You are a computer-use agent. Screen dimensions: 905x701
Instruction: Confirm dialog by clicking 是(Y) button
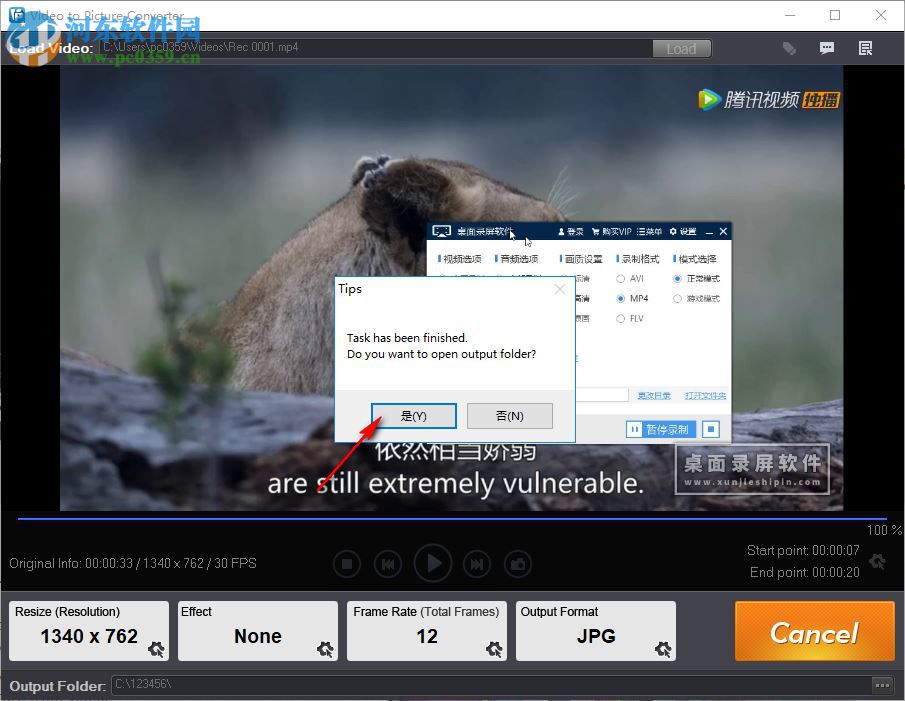point(414,415)
